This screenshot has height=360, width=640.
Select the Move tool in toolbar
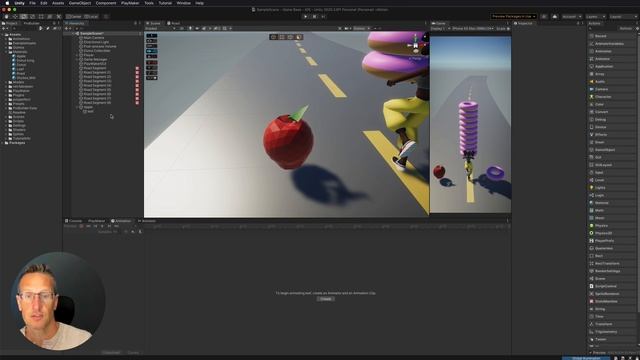(15, 17)
